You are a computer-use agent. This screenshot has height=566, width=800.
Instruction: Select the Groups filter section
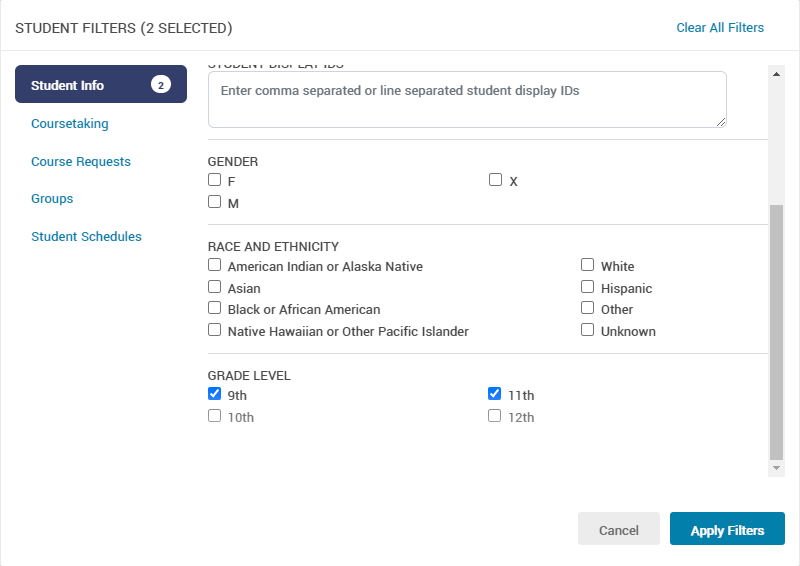point(52,198)
